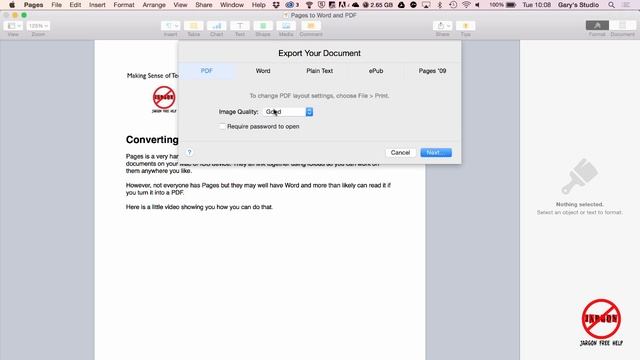Viewport: 640px width, 360px height.
Task: Click the Table toolbar icon
Action: coord(193,26)
